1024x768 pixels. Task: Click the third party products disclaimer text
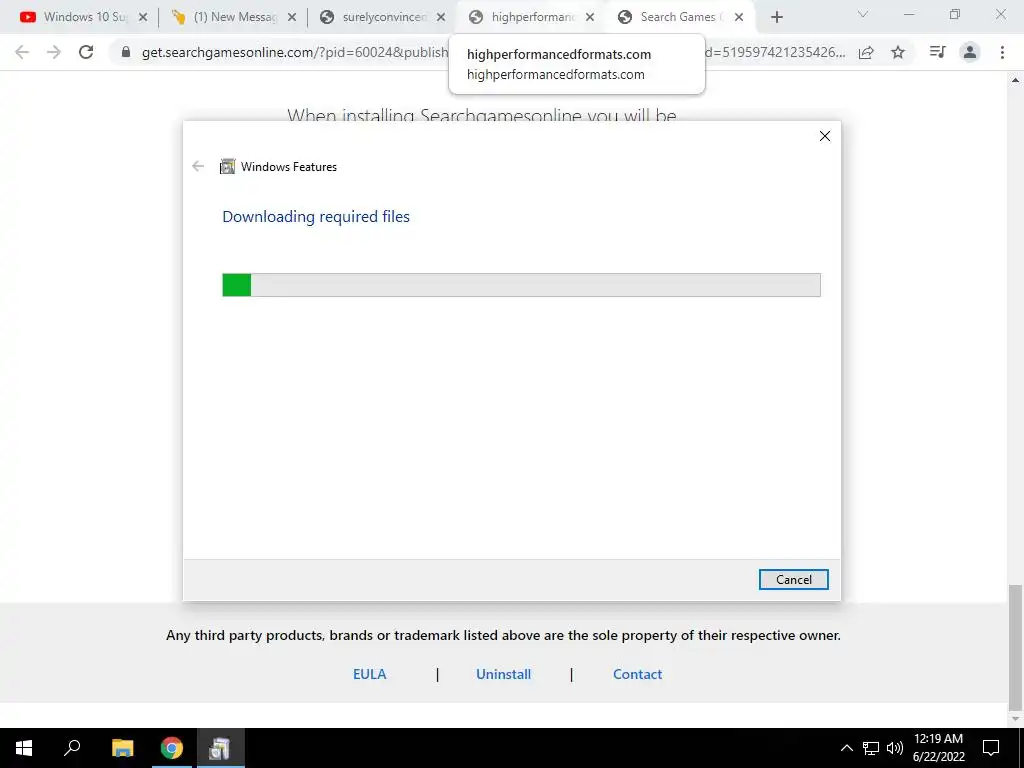504,635
